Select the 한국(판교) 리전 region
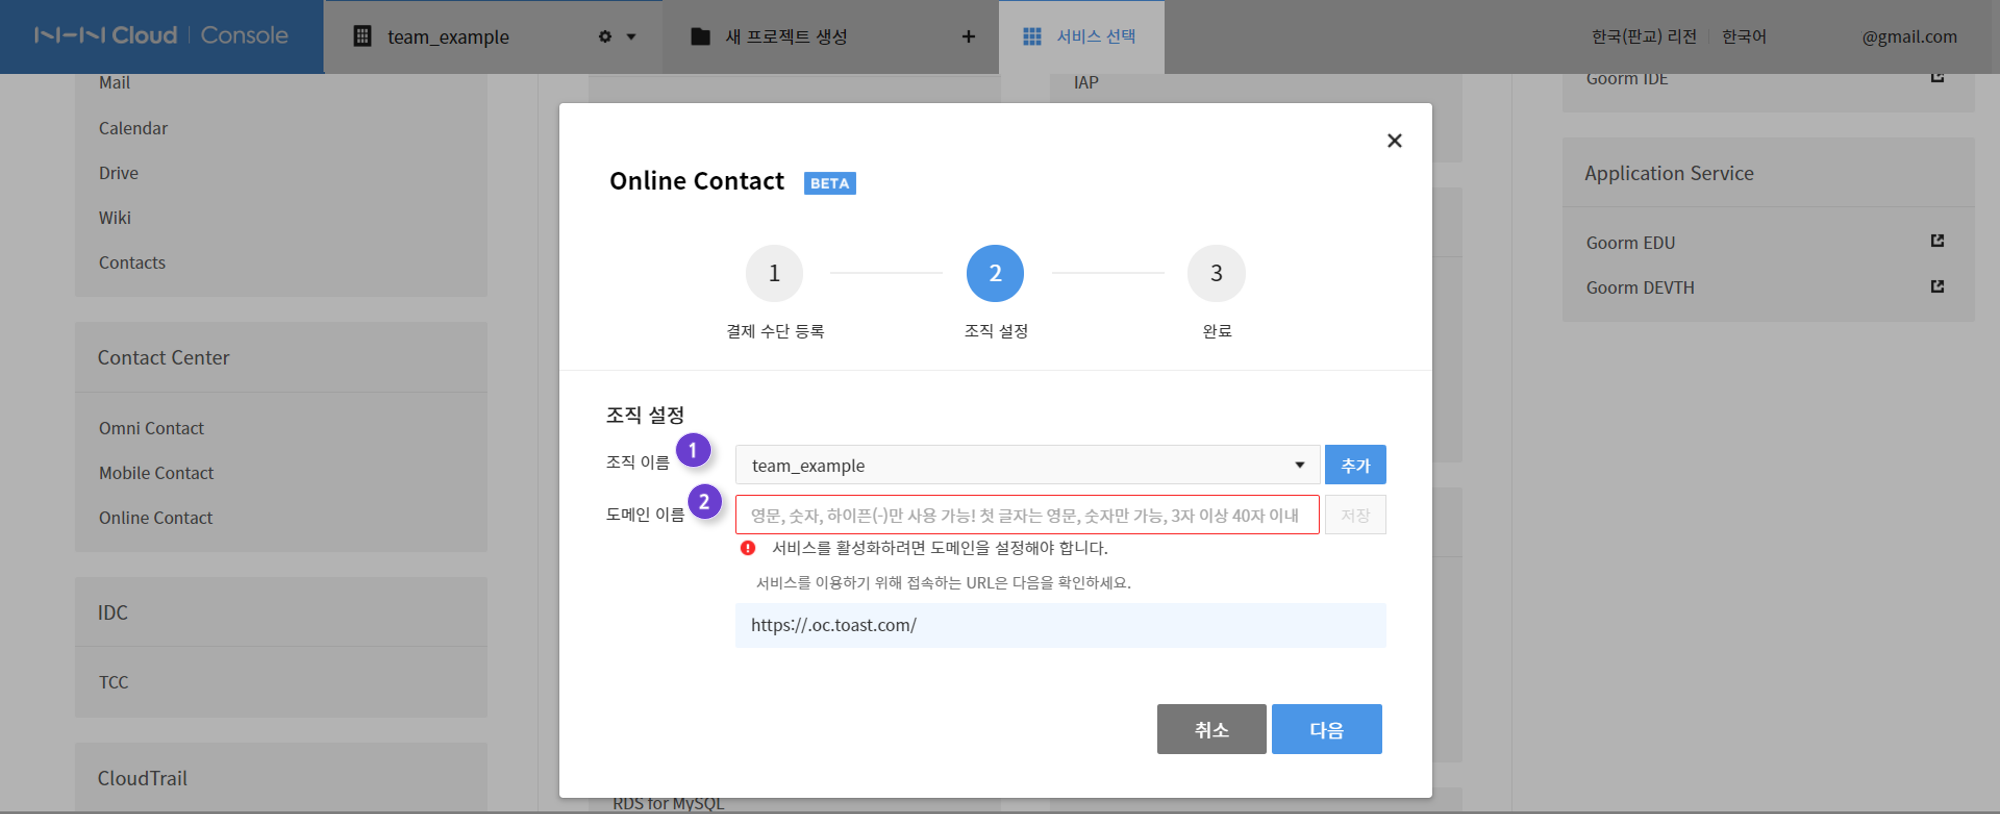This screenshot has height=814, width=2000. [x=1644, y=37]
